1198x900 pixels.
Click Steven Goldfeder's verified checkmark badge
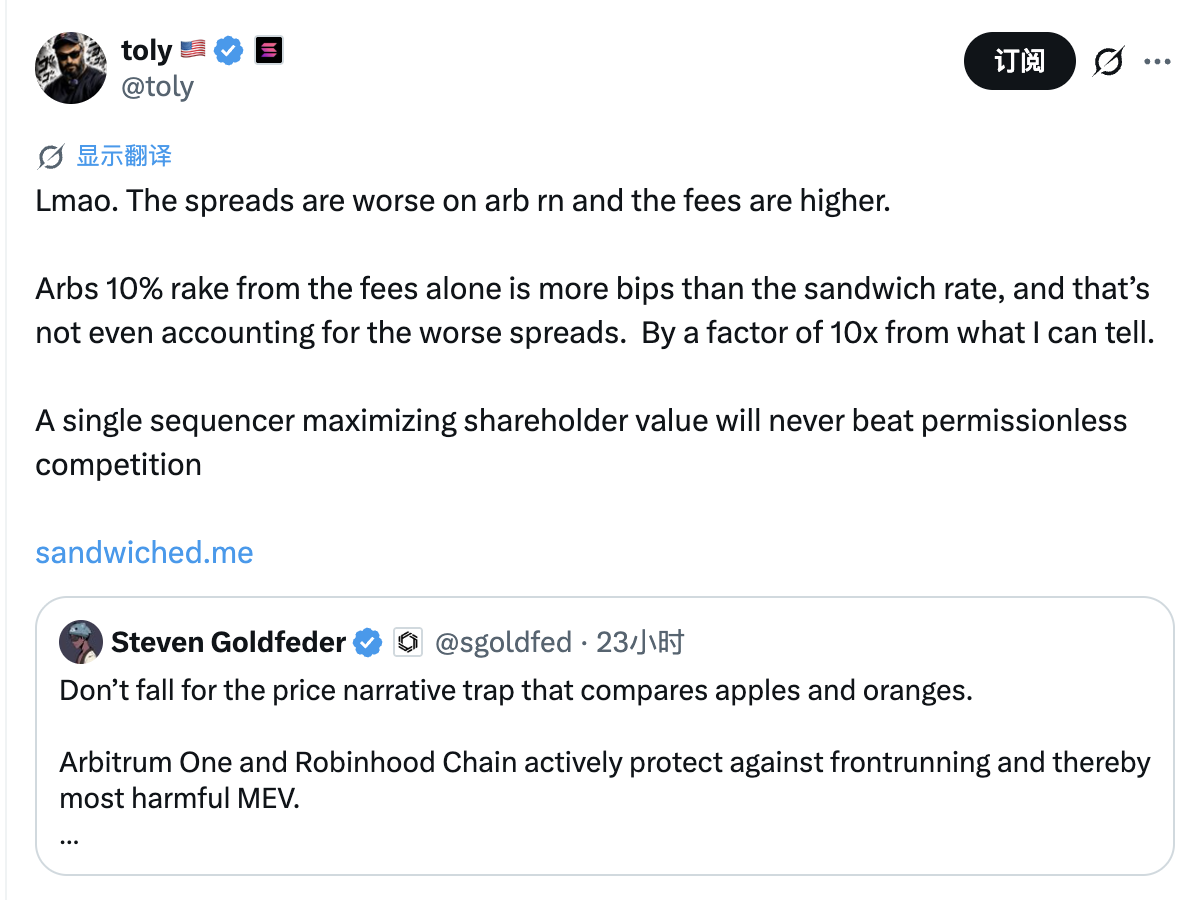coord(367,643)
